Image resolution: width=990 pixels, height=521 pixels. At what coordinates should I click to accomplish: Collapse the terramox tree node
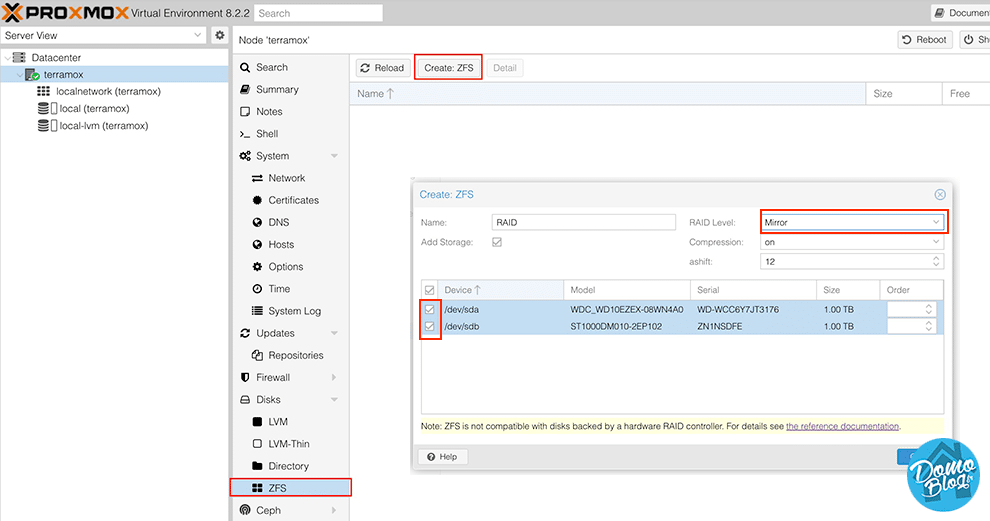(x=20, y=75)
